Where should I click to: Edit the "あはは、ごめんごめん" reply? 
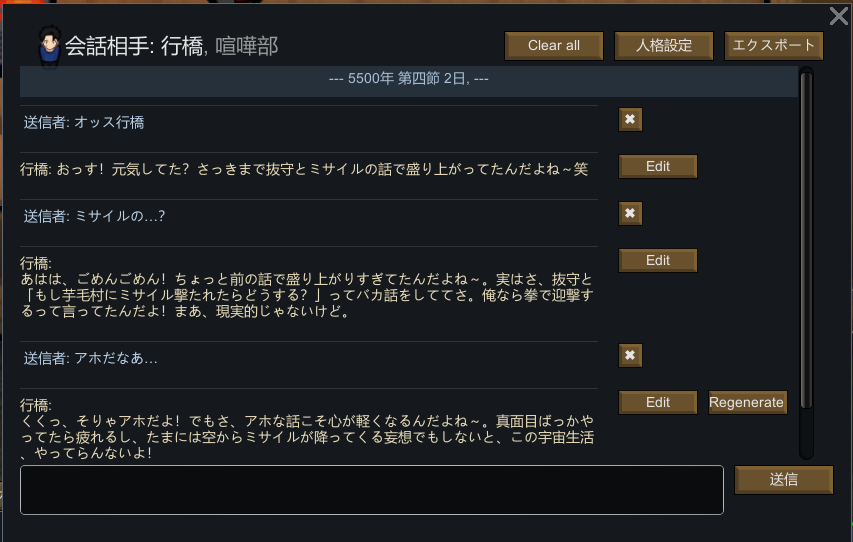pyautogui.click(x=657, y=261)
